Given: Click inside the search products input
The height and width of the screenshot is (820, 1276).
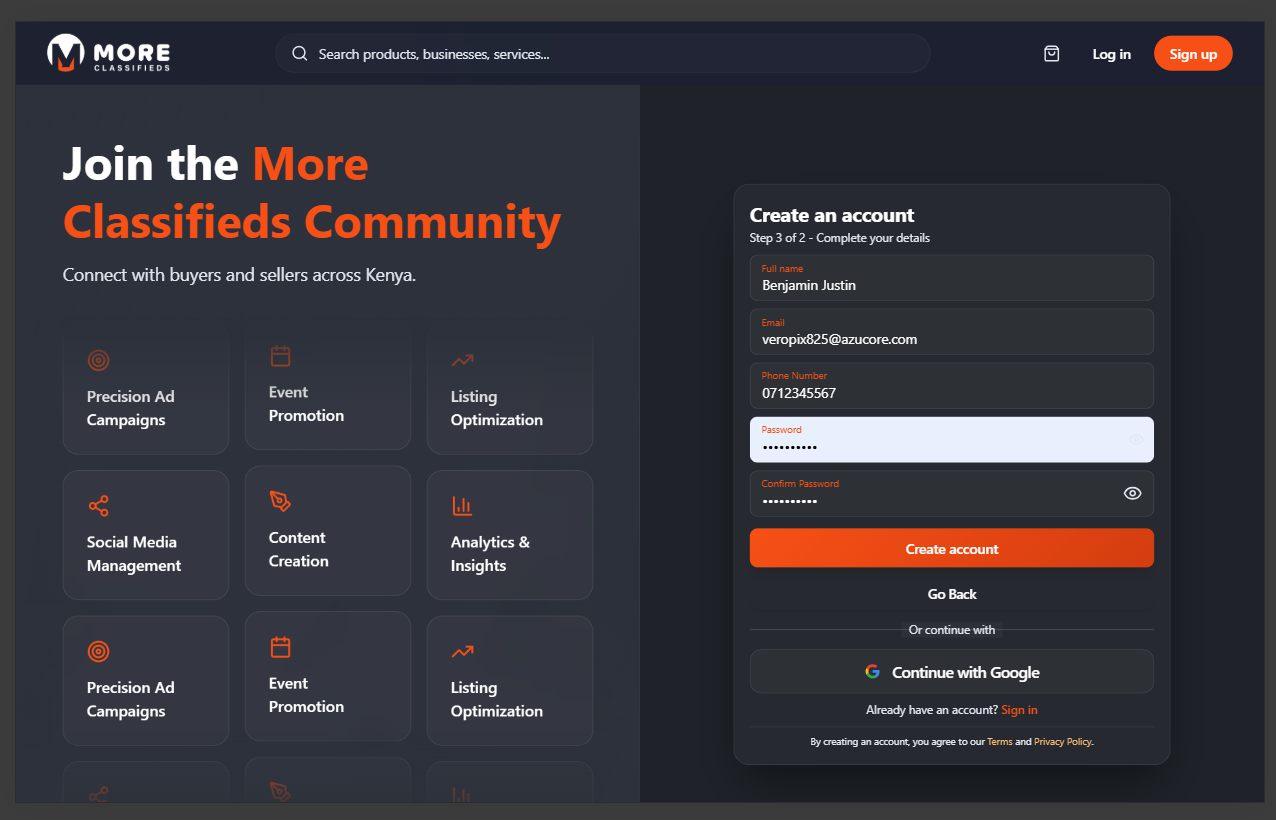Looking at the screenshot, I should tap(600, 53).
